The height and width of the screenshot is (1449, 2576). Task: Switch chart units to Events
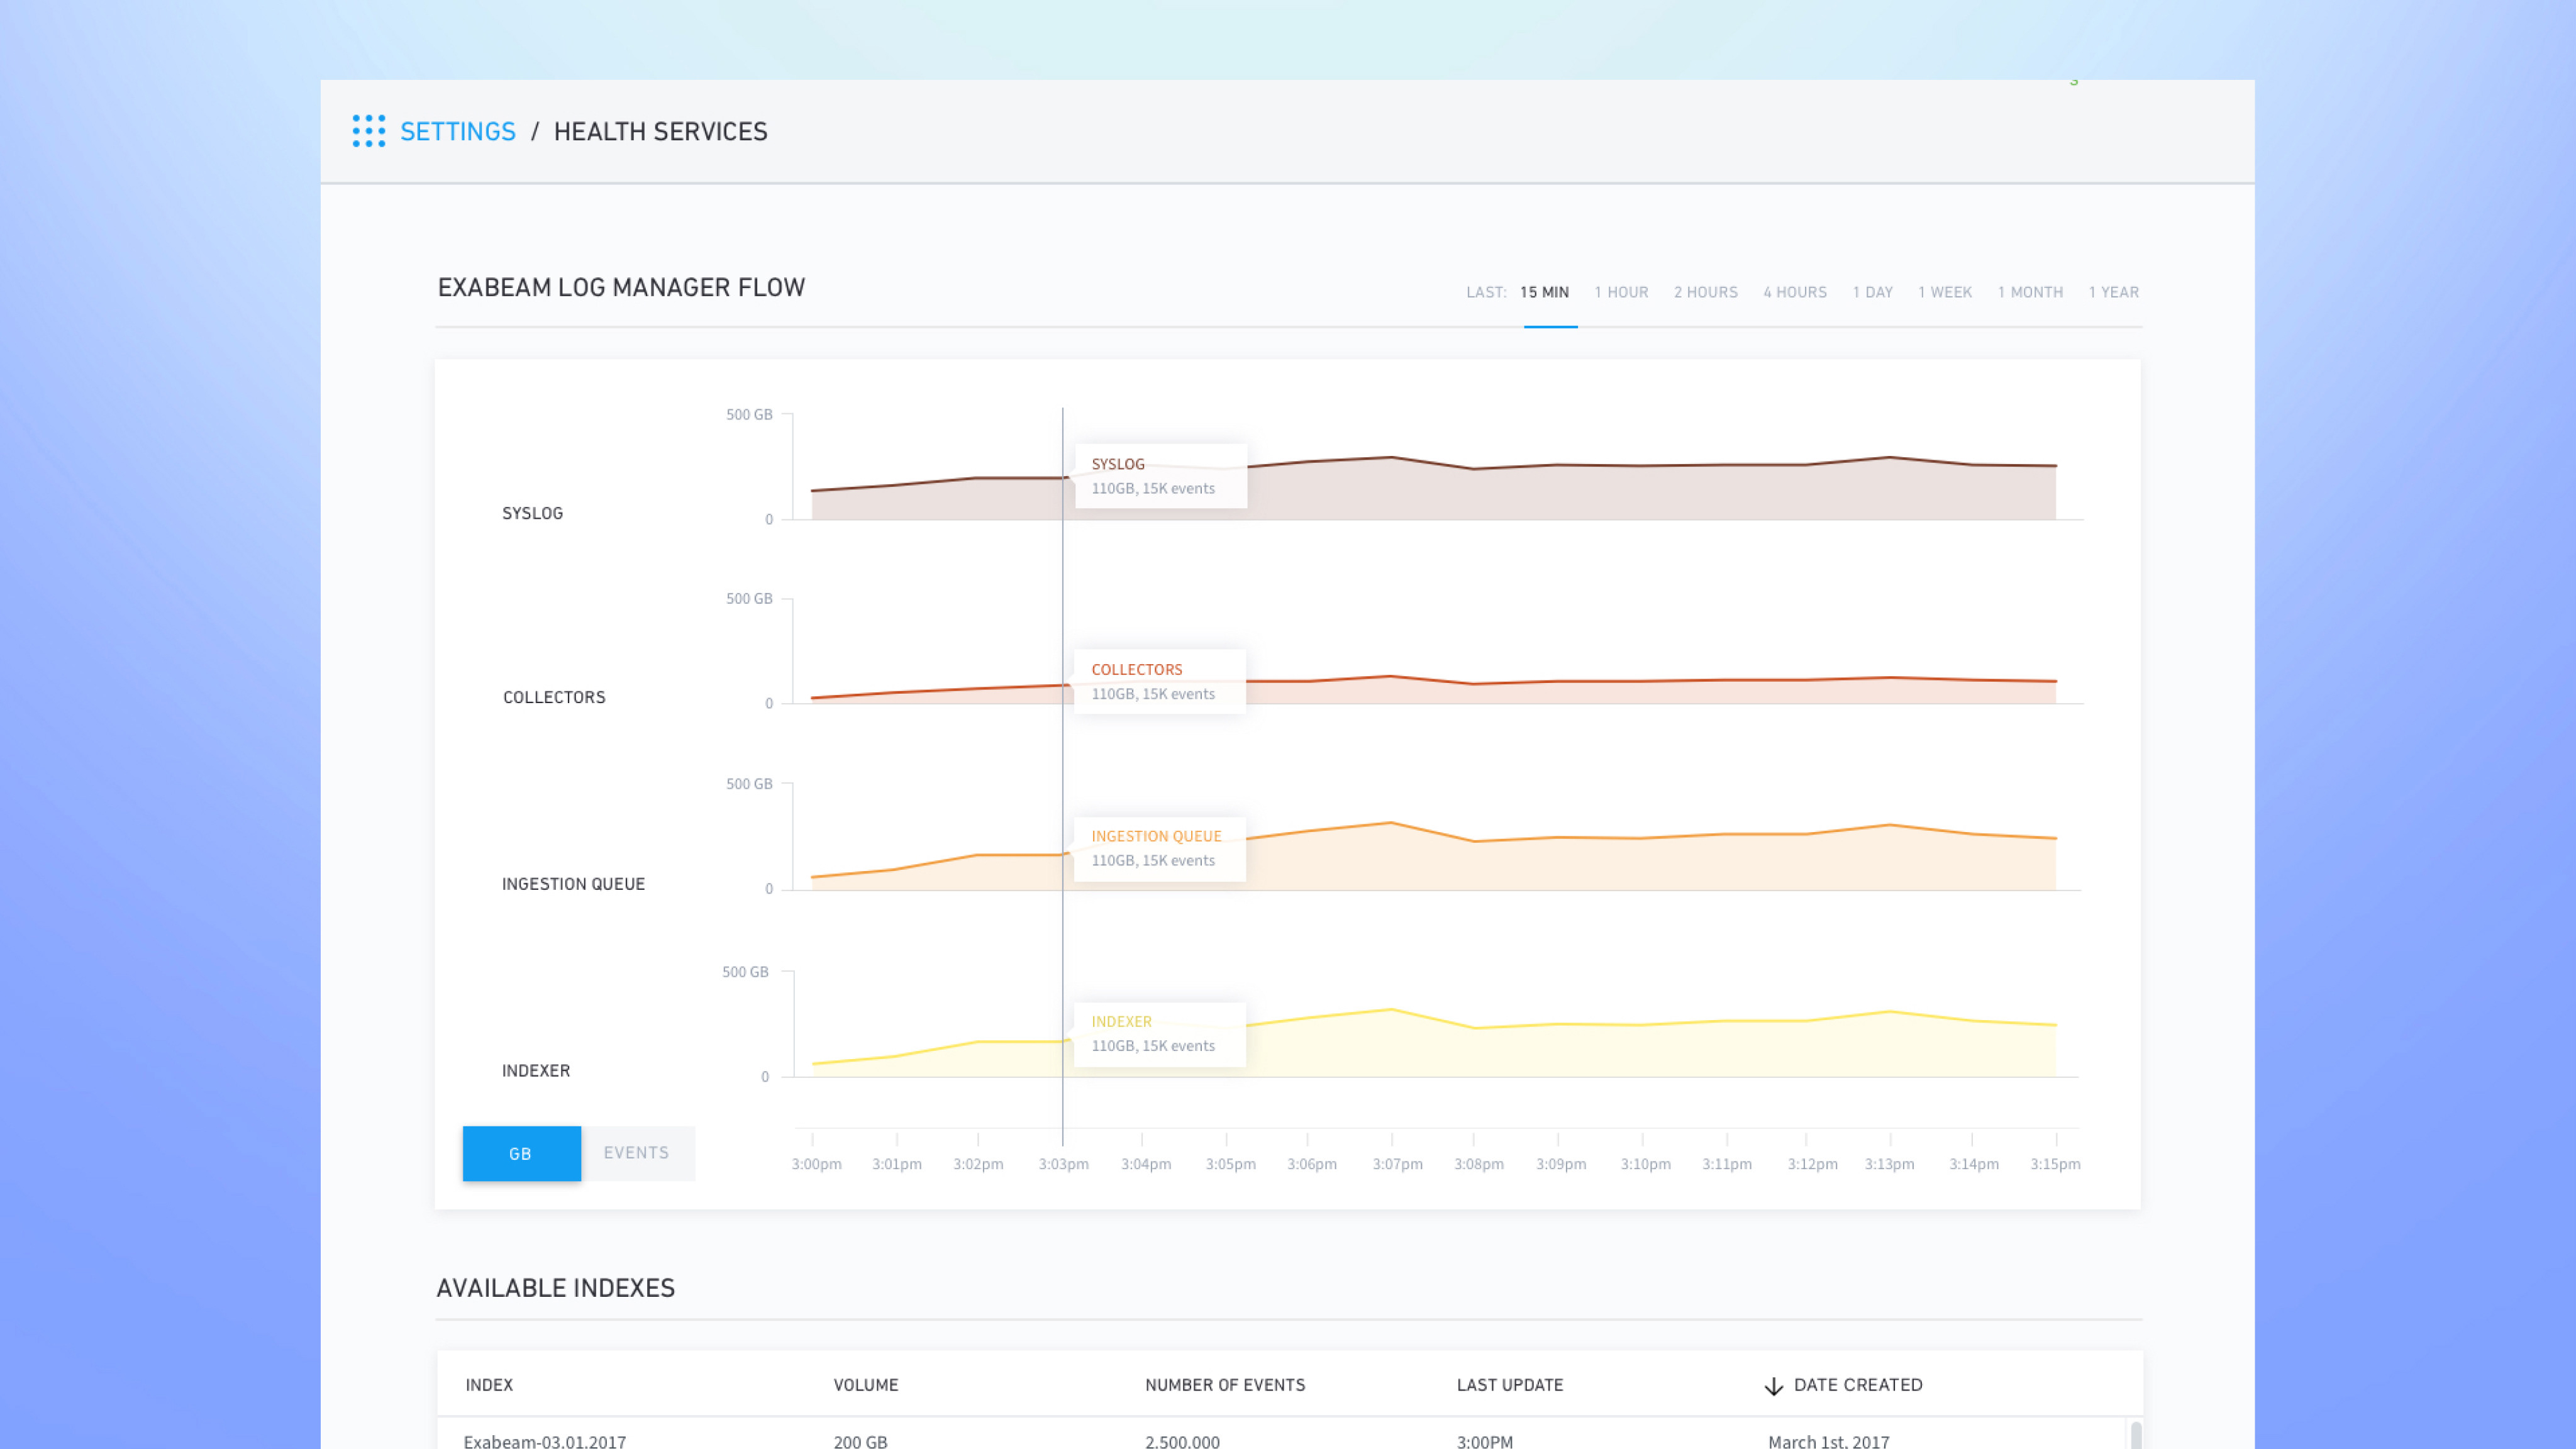point(636,1153)
